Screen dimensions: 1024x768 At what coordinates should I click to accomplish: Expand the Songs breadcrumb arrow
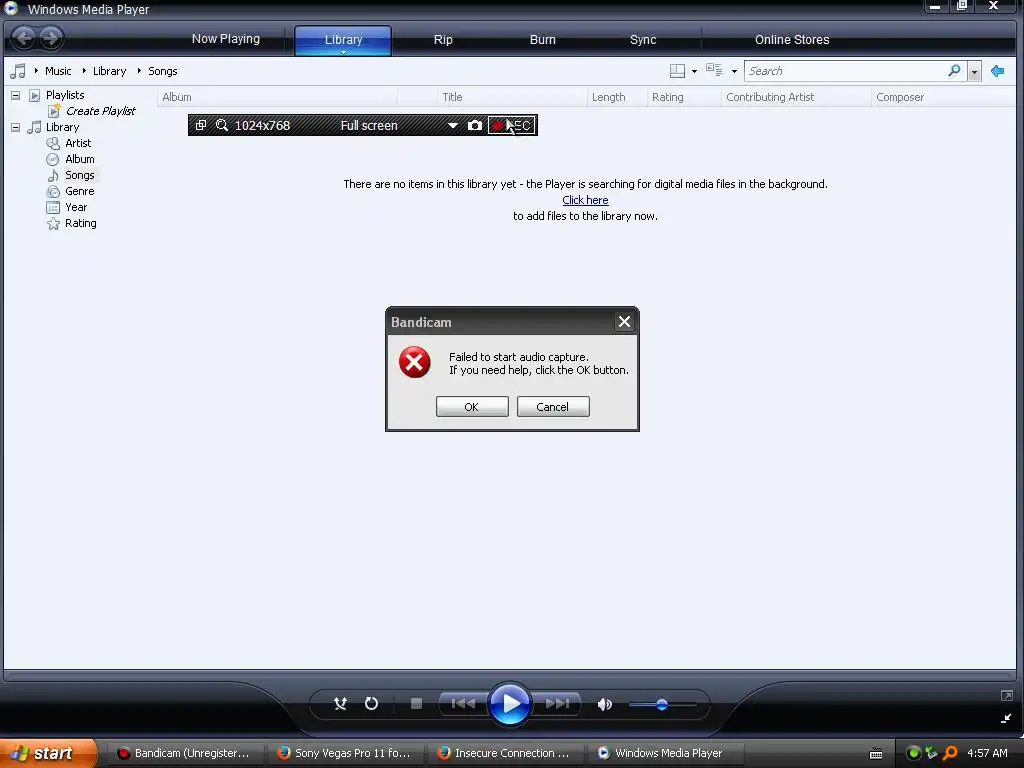(x=139, y=71)
